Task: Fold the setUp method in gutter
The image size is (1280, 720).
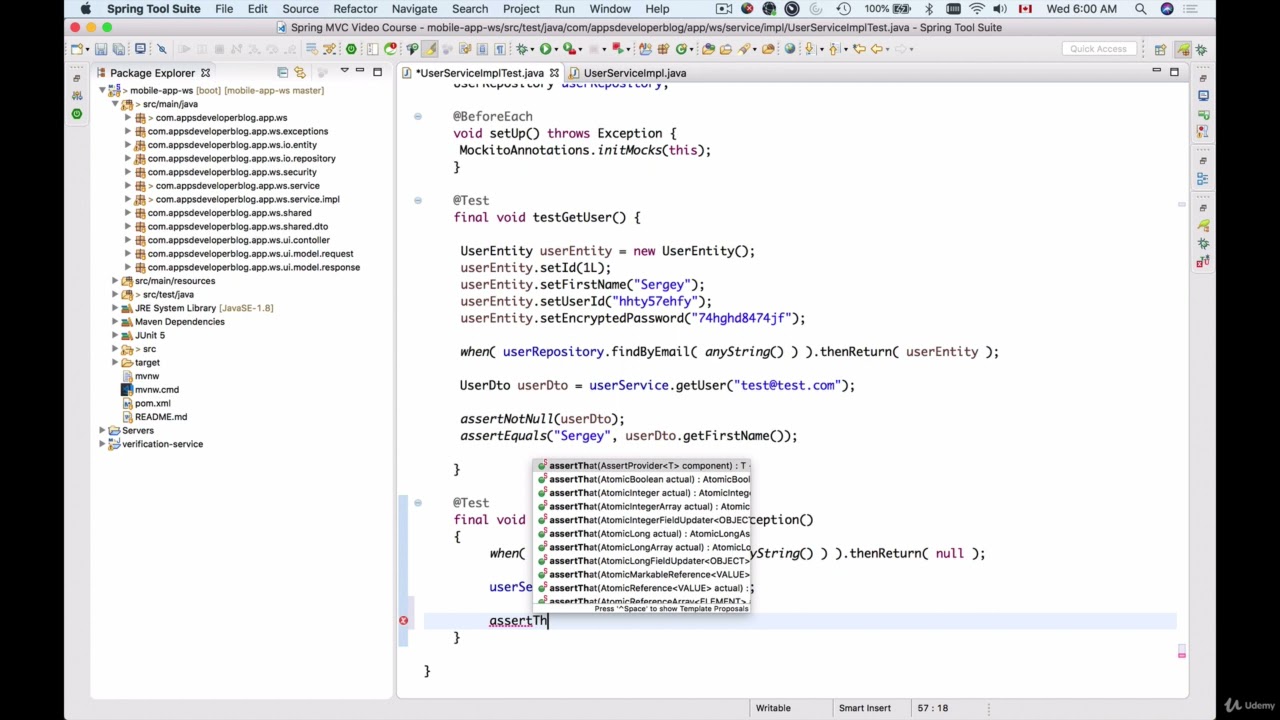Action: [418, 116]
